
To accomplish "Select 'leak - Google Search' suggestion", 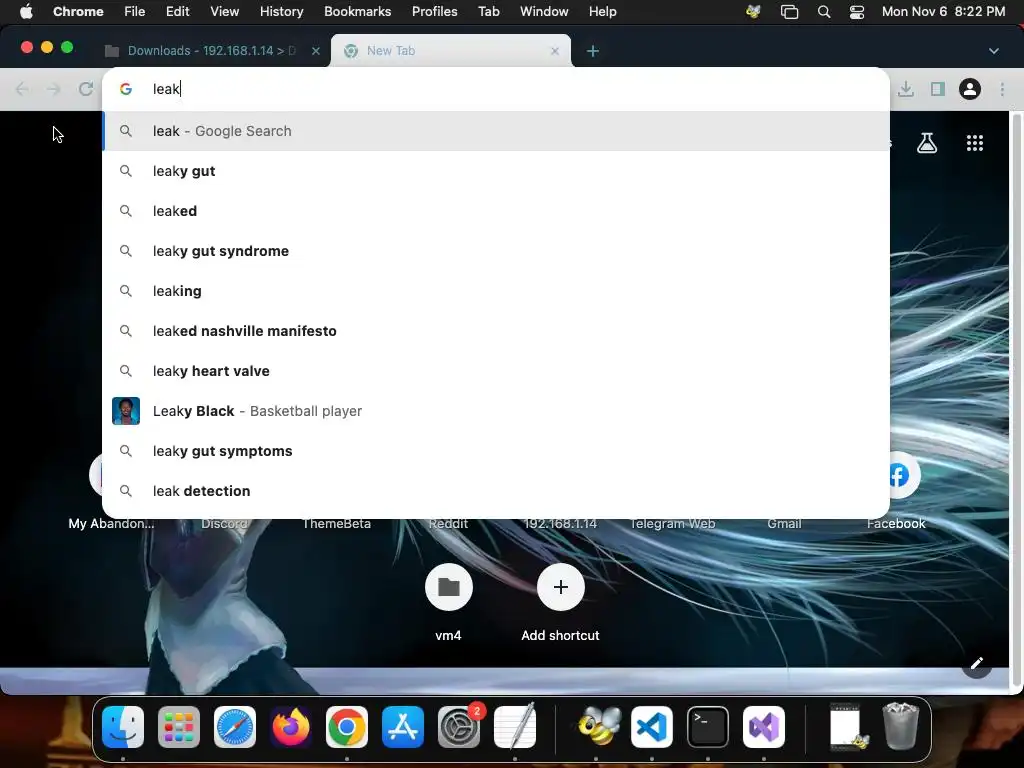I will pyautogui.click(x=496, y=131).
